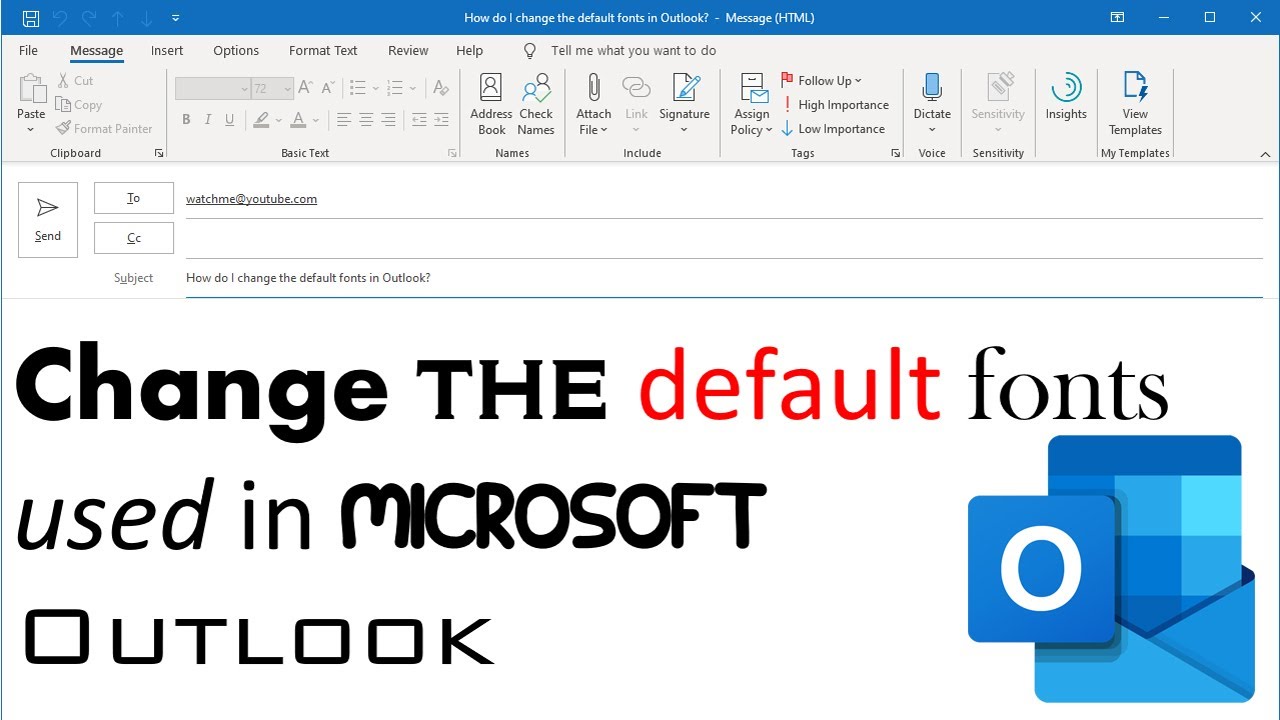
Task: Click Check Names
Action: [536, 104]
